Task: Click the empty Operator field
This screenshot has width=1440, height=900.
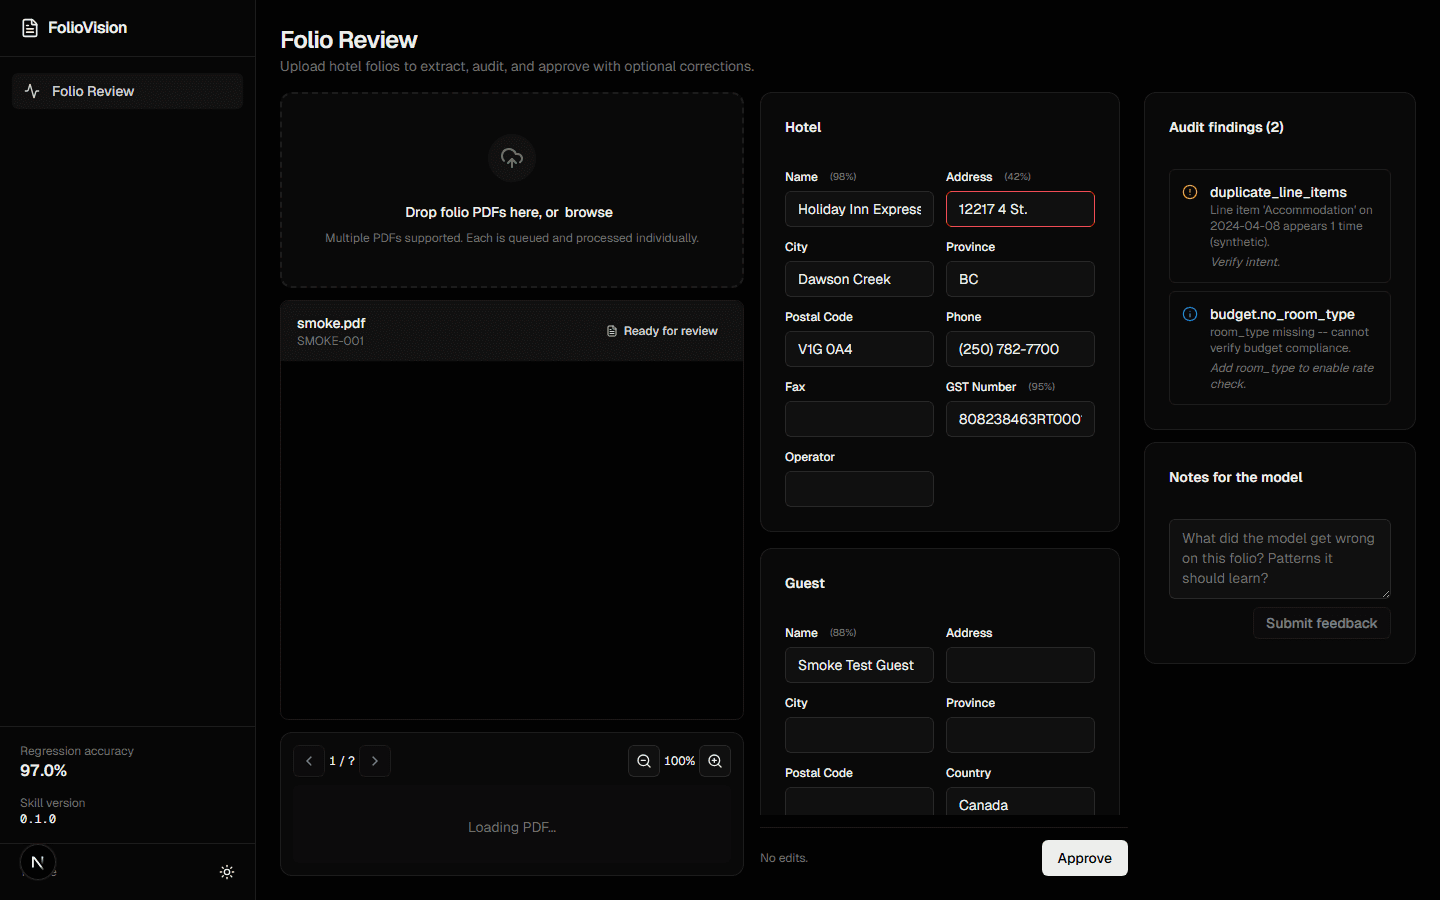Action: [x=859, y=489]
